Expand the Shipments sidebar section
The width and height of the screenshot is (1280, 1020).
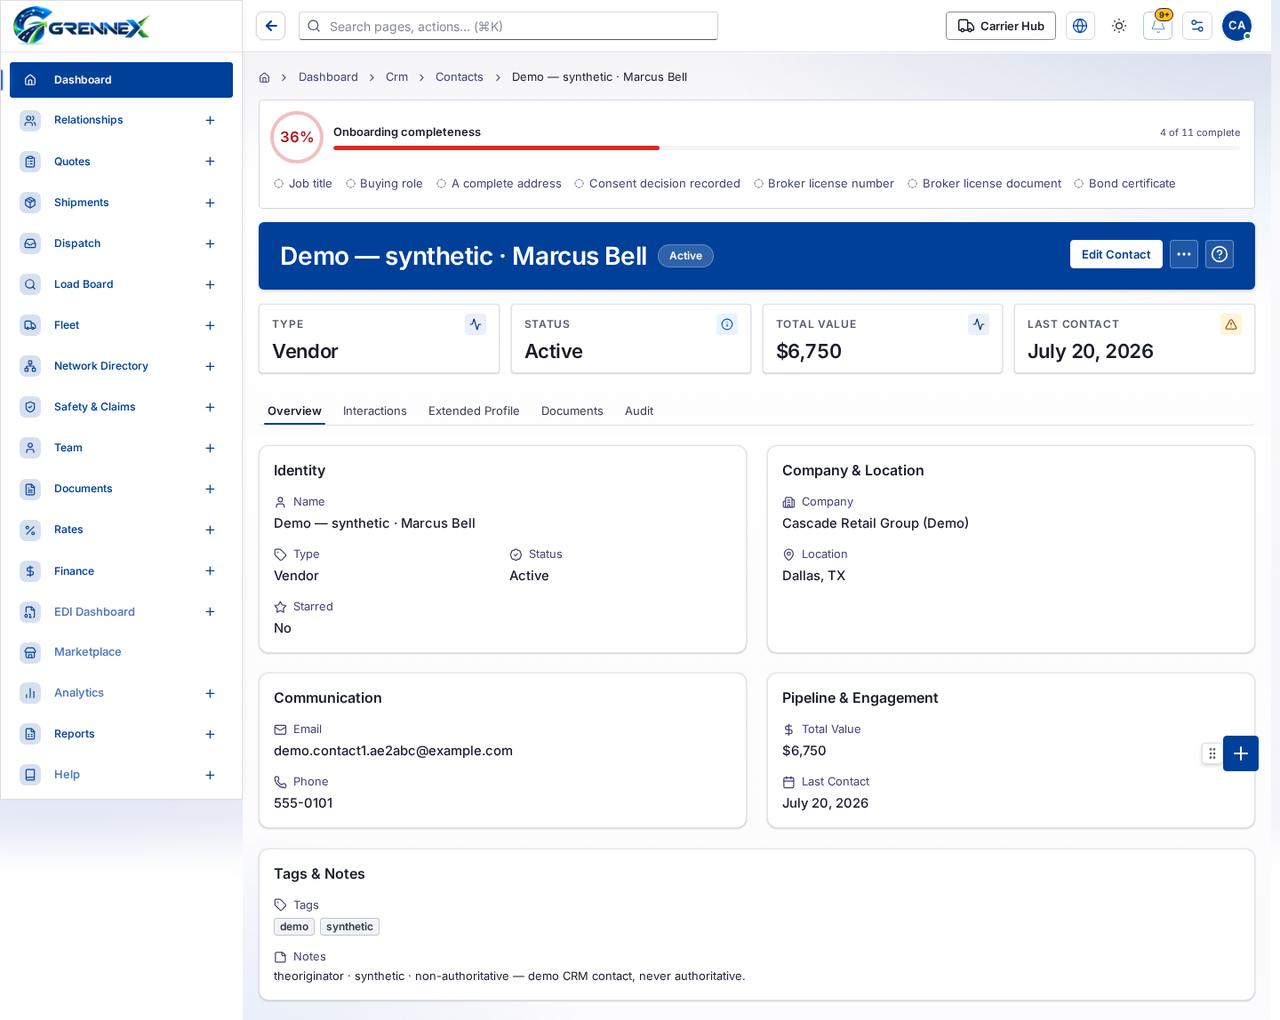[x=210, y=203]
